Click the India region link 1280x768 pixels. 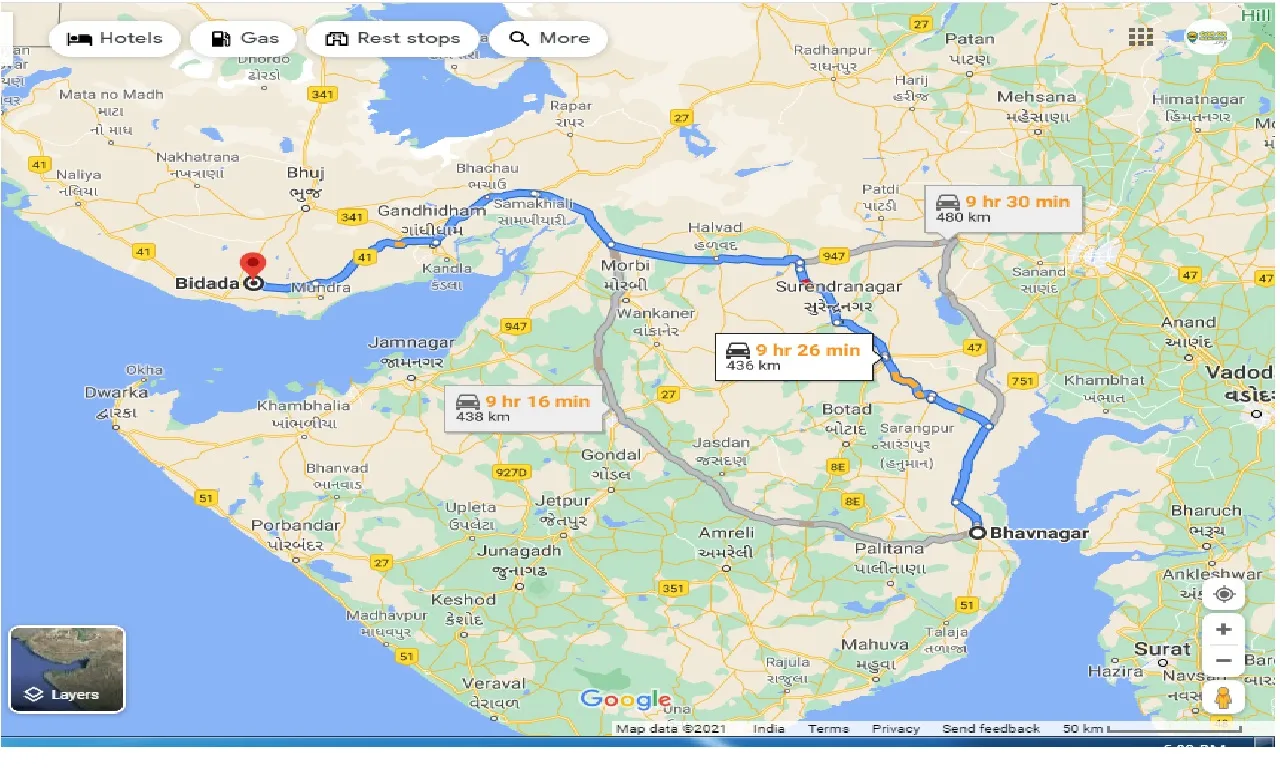(x=769, y=729)
